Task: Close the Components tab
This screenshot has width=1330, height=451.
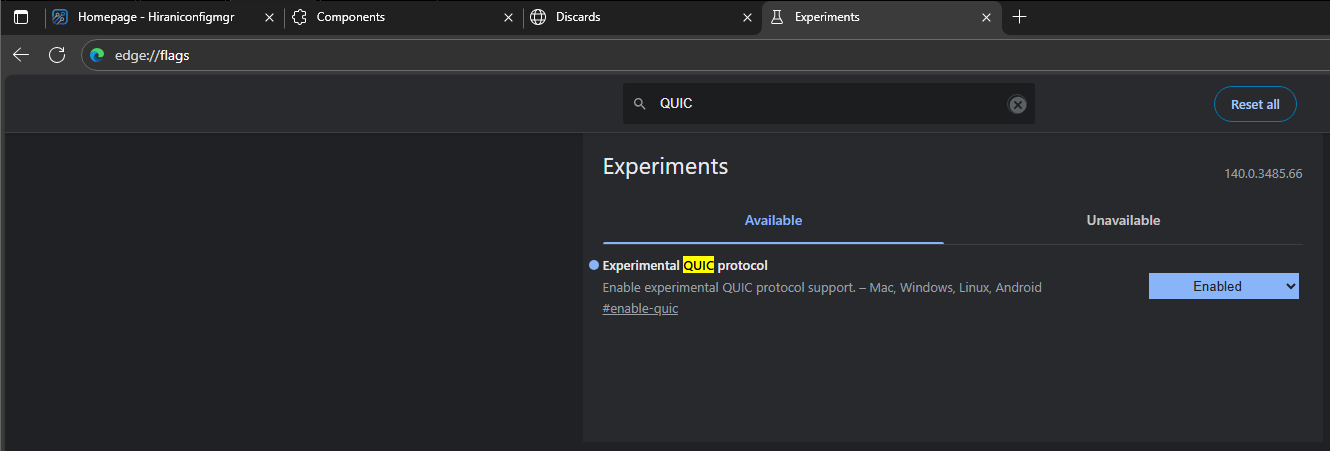Action: (508, 17)
